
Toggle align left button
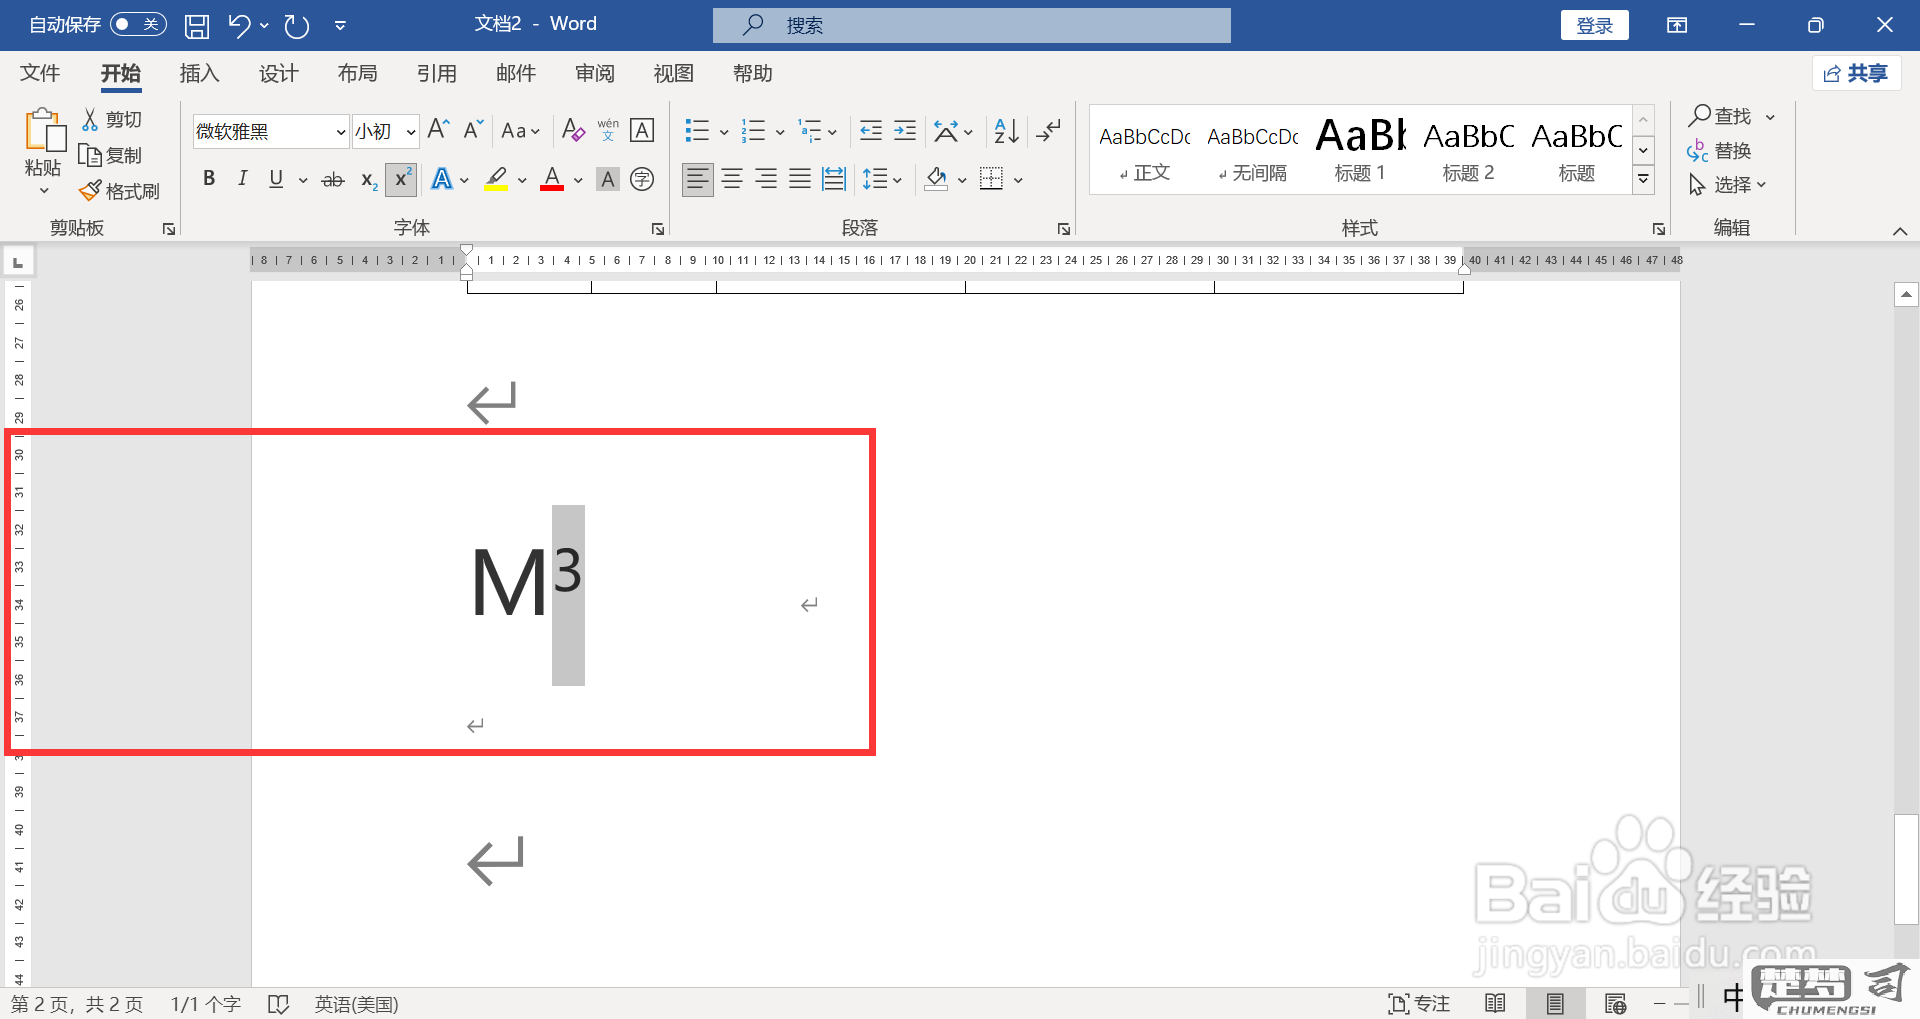(698, 179)
